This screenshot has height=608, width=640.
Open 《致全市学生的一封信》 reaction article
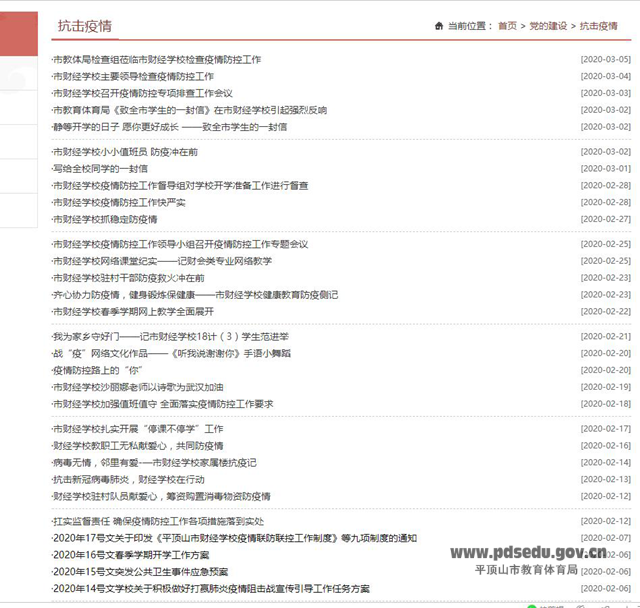[x=176, y=110]
